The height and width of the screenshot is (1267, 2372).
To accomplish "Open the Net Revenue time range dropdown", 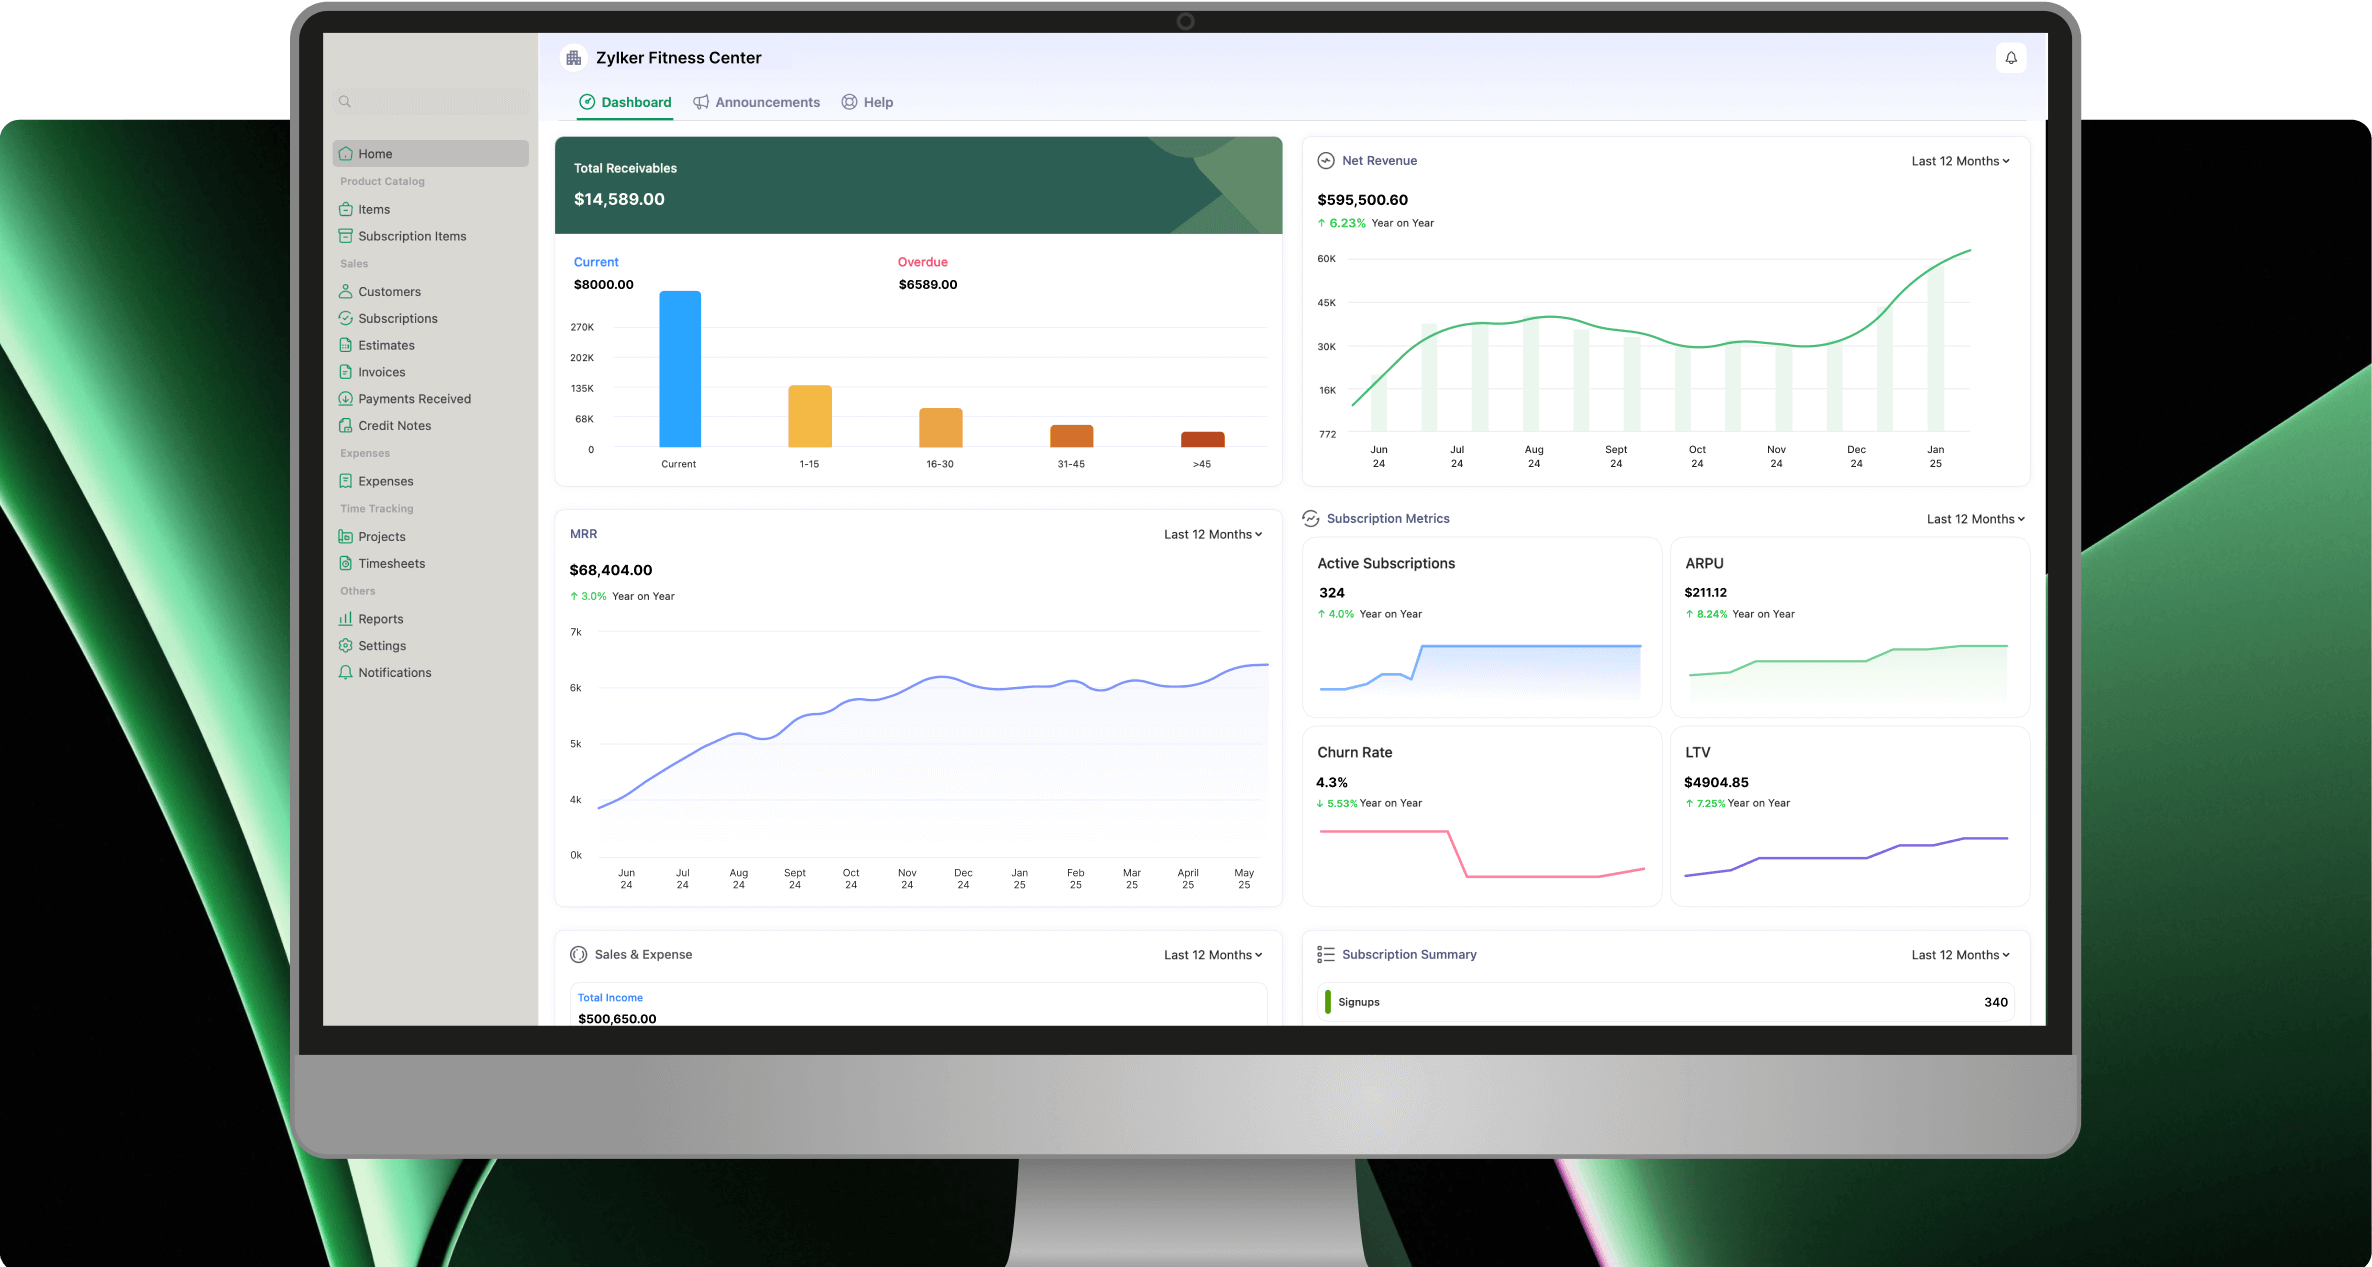I will click(x=1959, y=160).
